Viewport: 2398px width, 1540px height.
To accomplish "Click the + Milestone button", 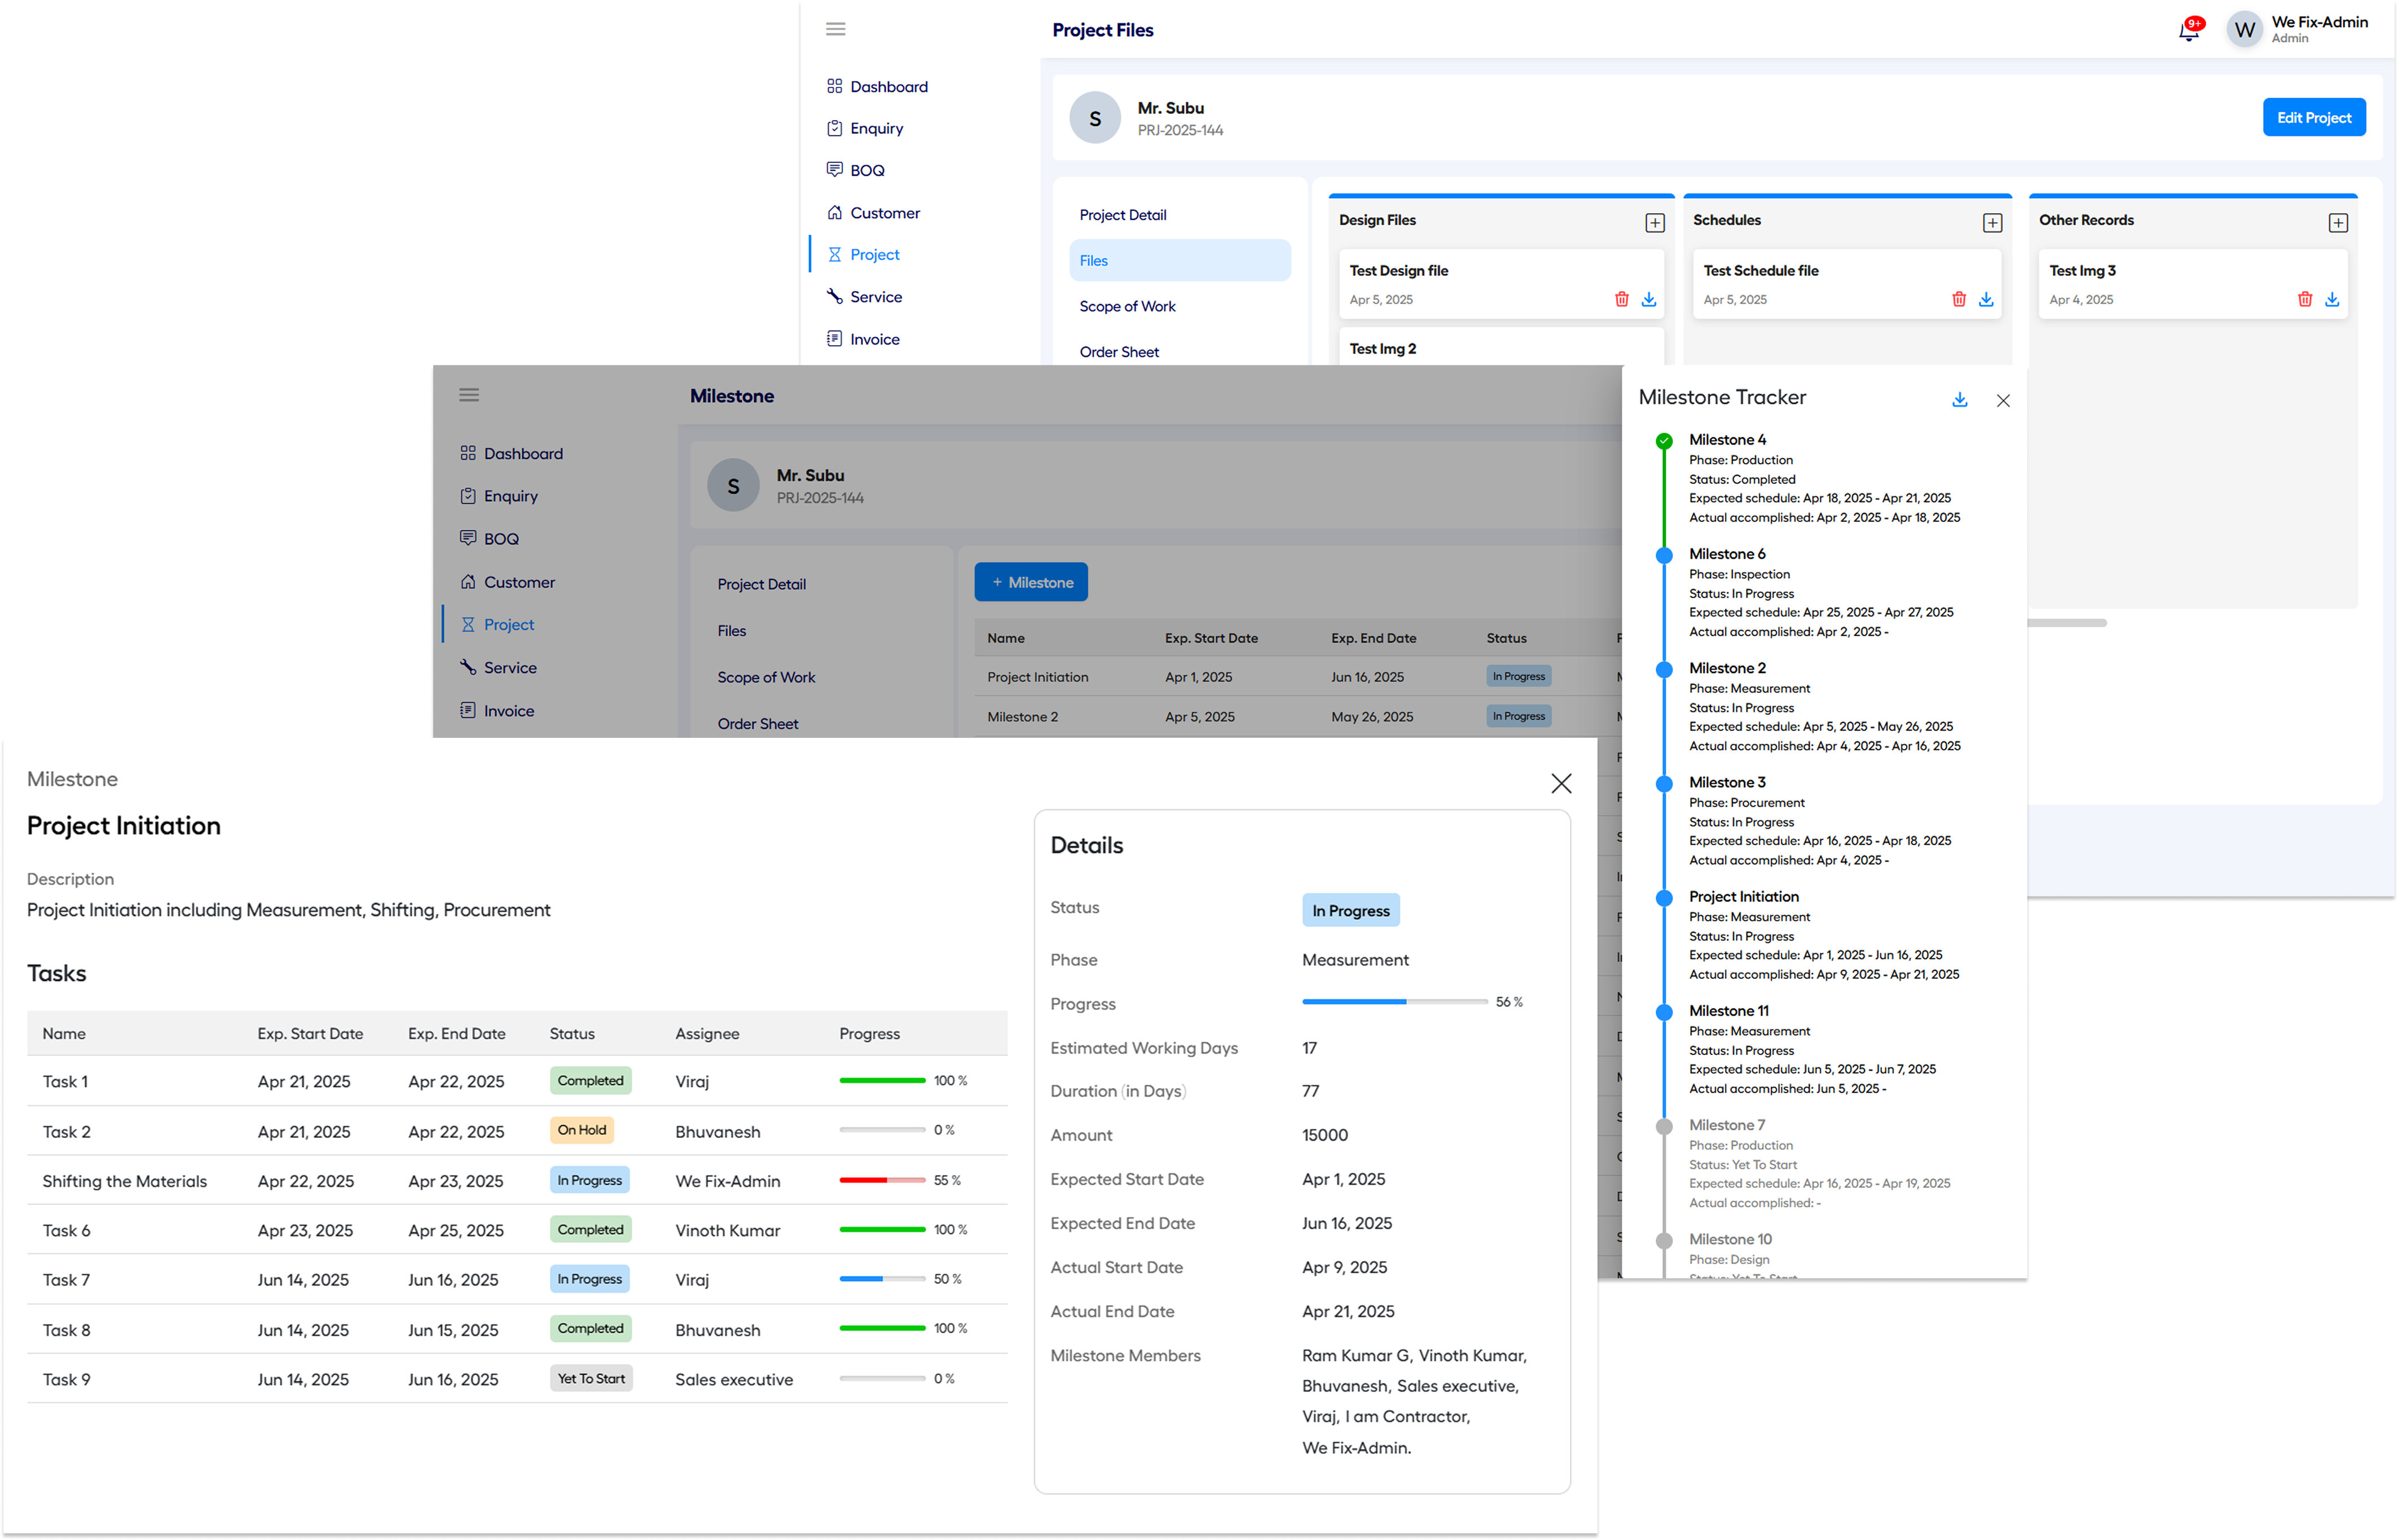I will coord(1031,582).
